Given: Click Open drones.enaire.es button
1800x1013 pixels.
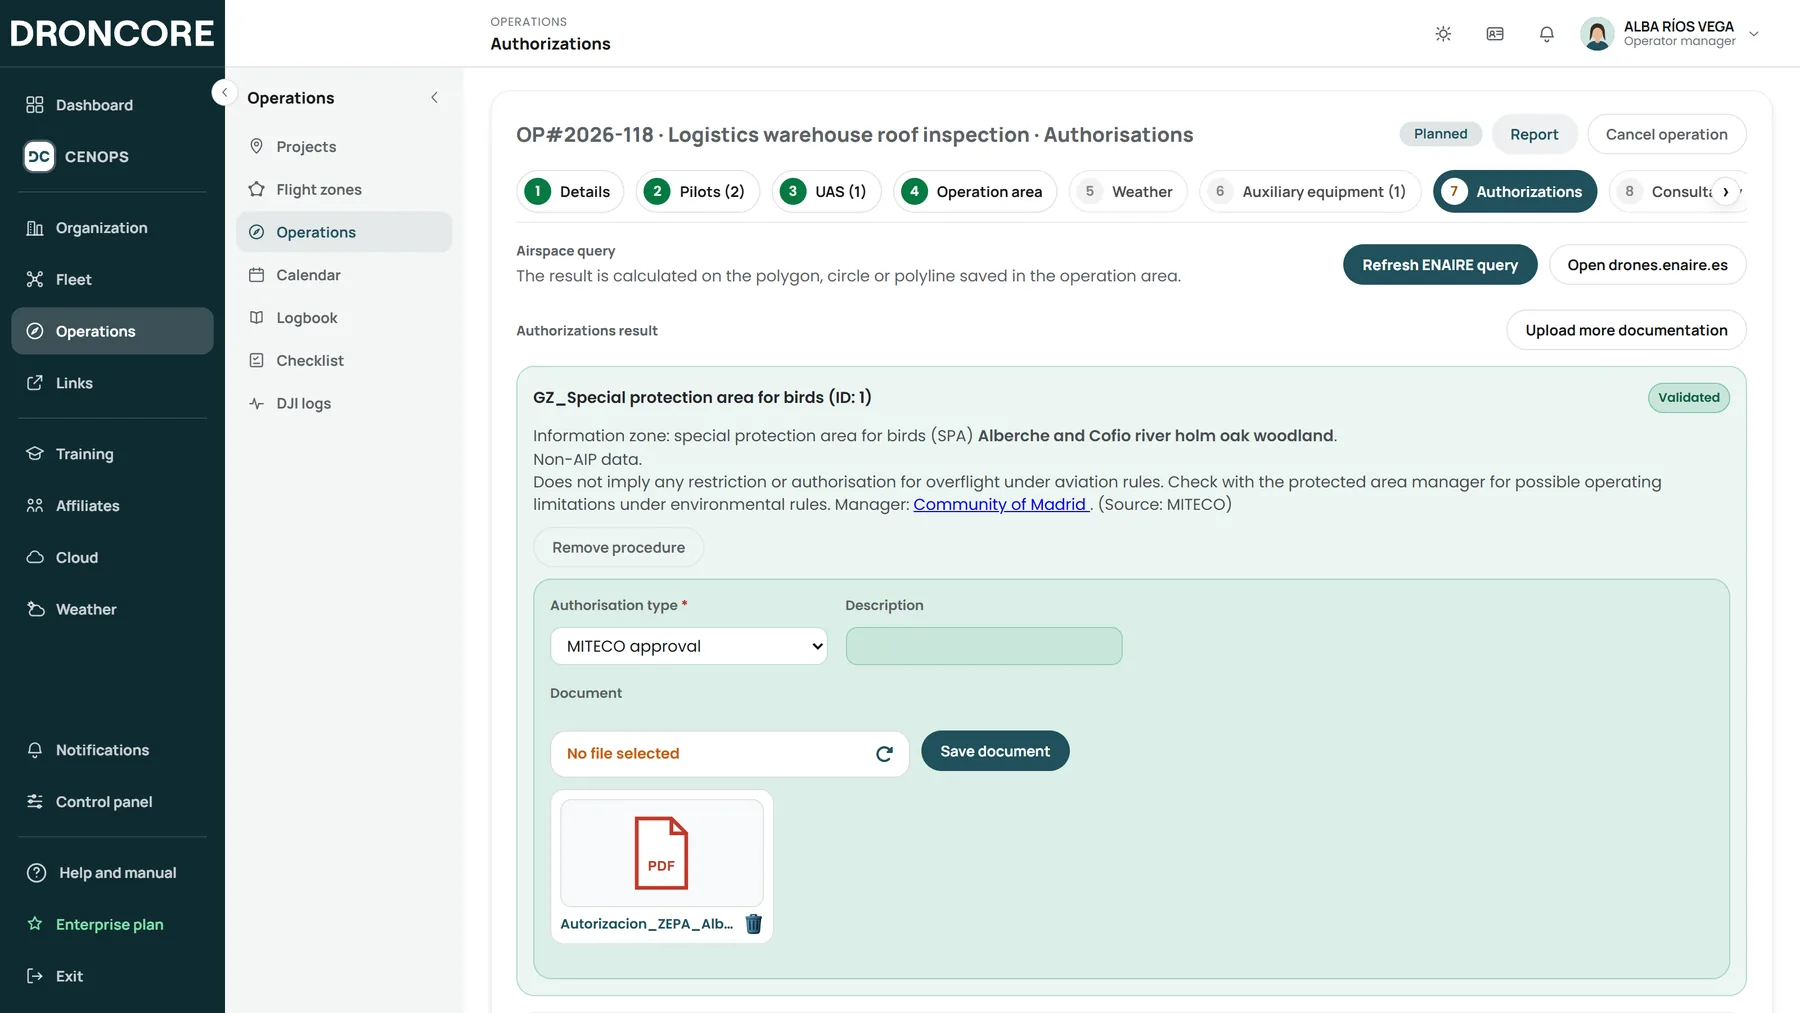Looking at the screenshot, I should 1647,265.
